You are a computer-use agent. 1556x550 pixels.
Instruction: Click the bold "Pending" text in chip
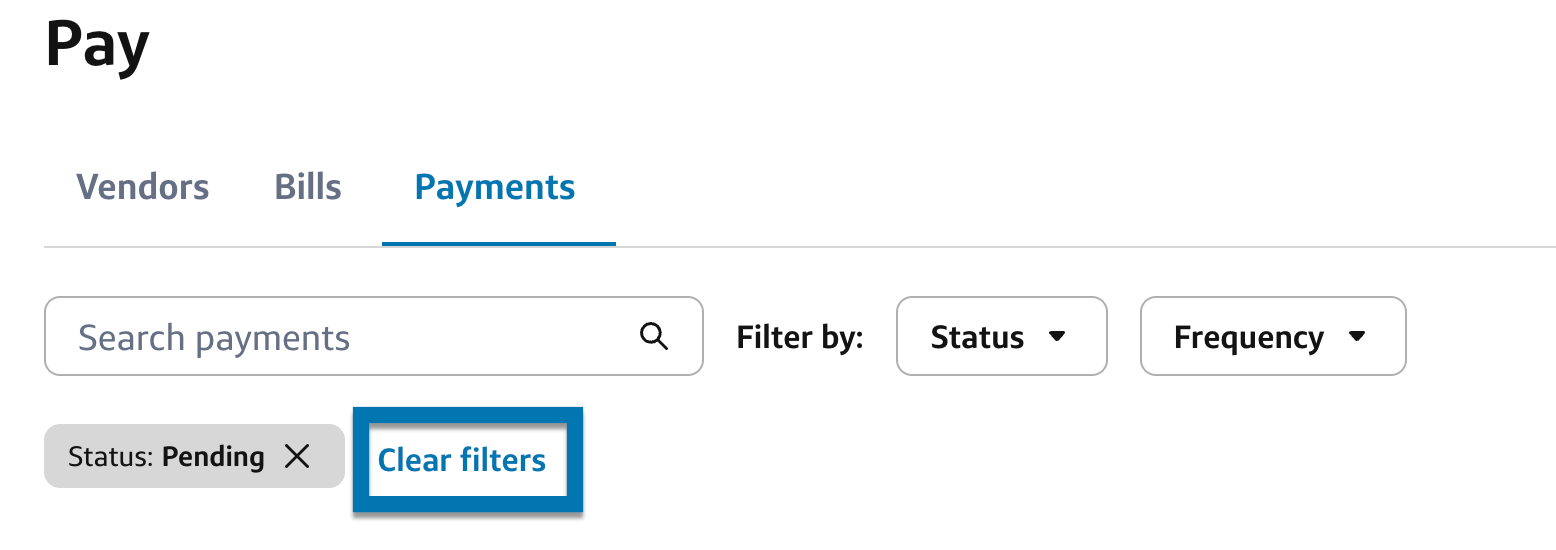(x=213, y=457)
